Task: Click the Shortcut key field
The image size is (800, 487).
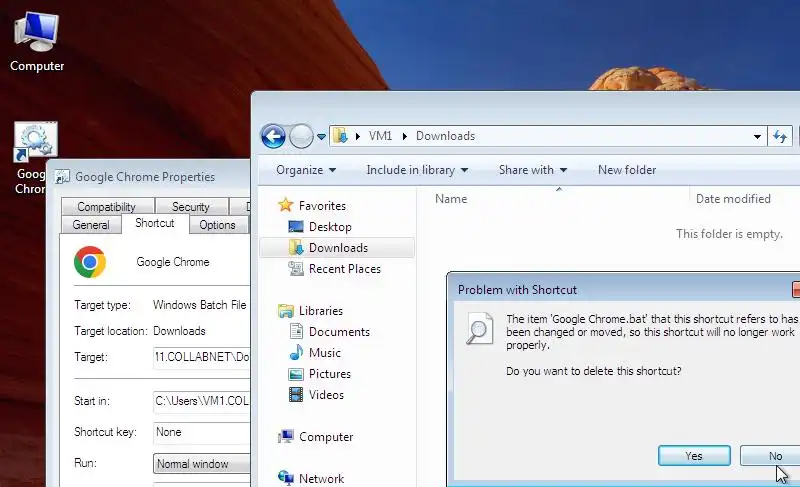Action: pyautogui.click(x=202, y=432)
